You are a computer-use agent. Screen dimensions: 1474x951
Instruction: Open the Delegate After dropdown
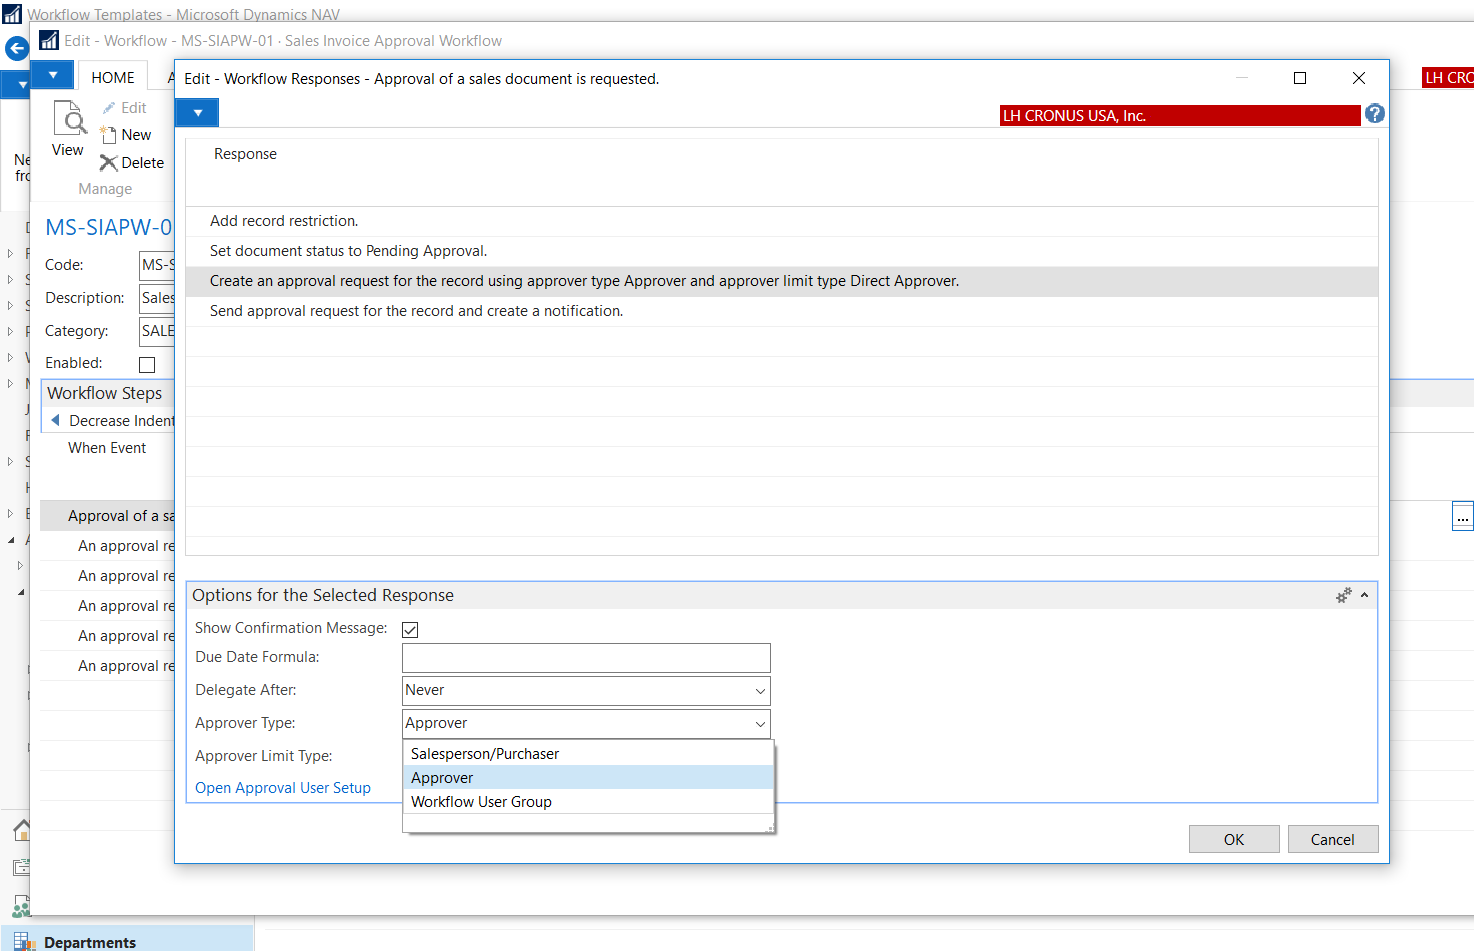coord(760,691)
